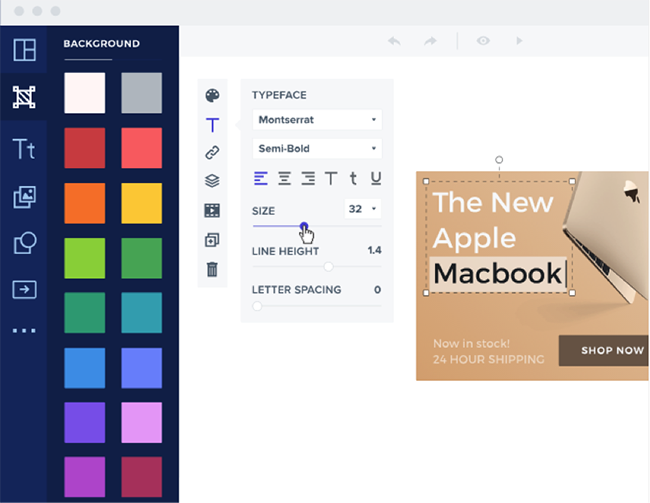Click the Line Height value 1.4
Screen dimensions: 650x503
[x=374, y=250]
